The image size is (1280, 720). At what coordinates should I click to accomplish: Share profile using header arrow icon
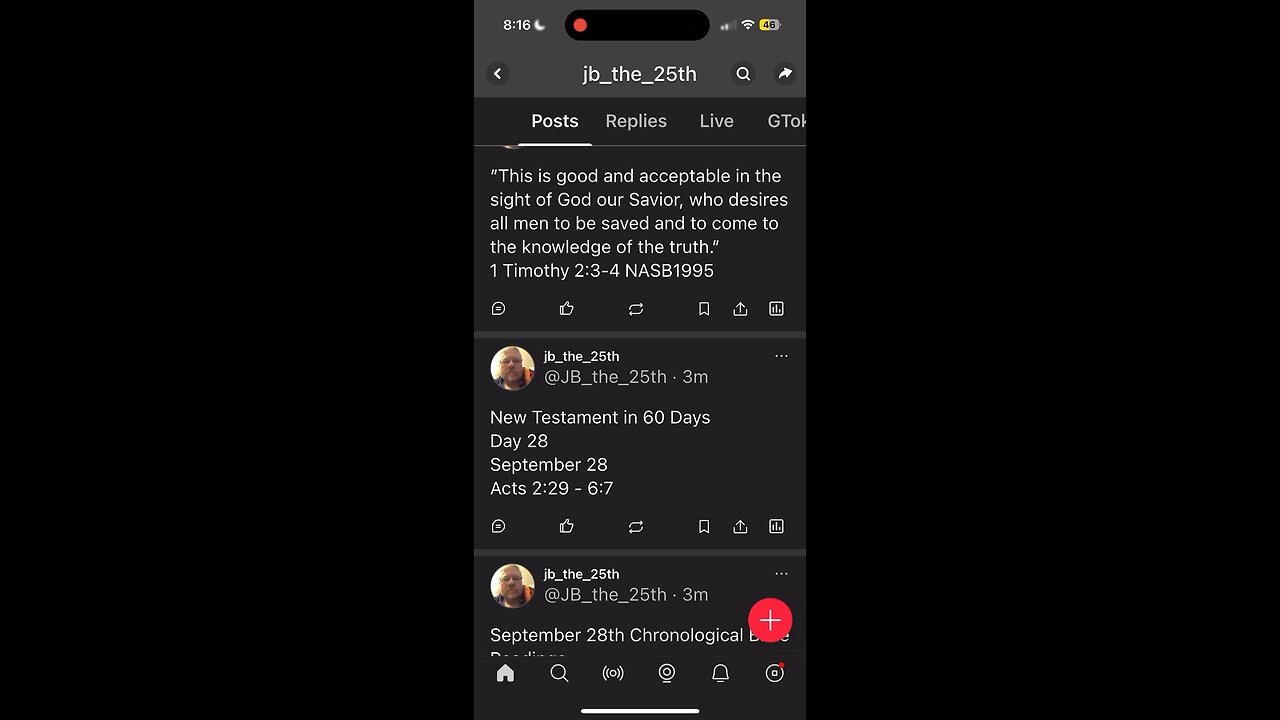pos(785,74)
